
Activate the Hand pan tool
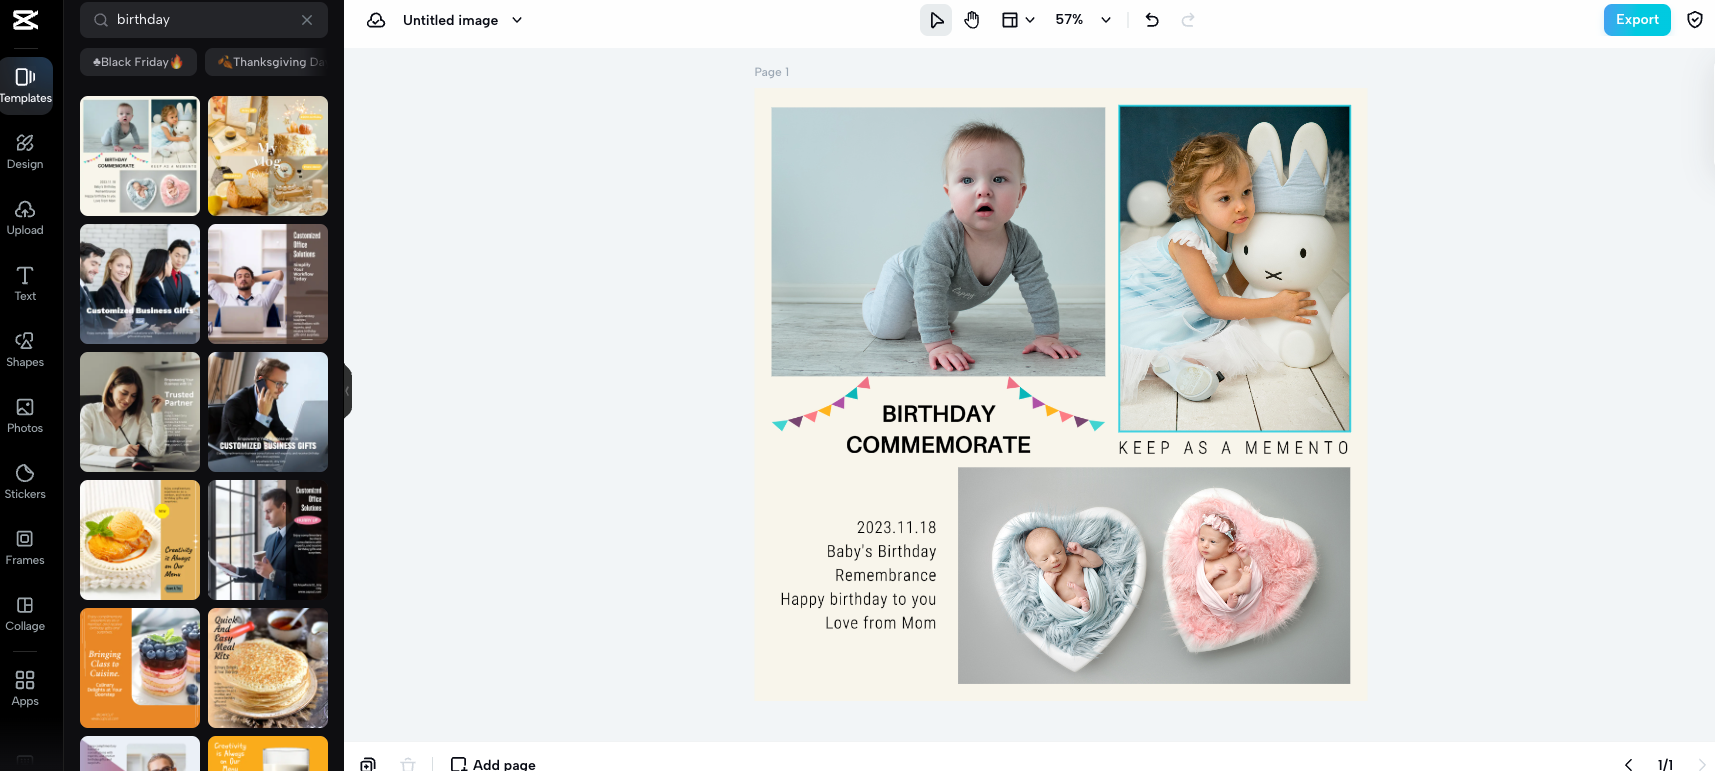972,20
